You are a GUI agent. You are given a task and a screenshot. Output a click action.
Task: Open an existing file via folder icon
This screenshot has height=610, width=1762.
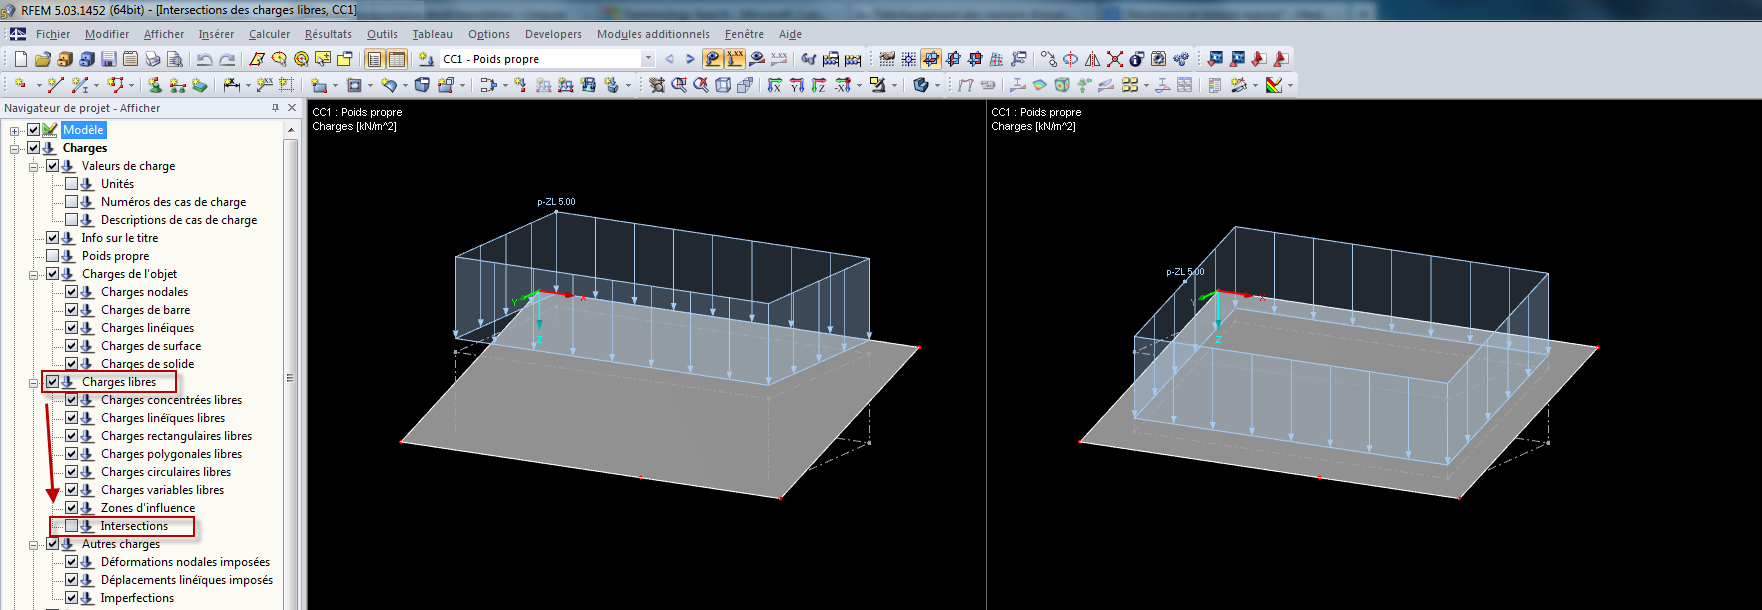click(43, 59)
